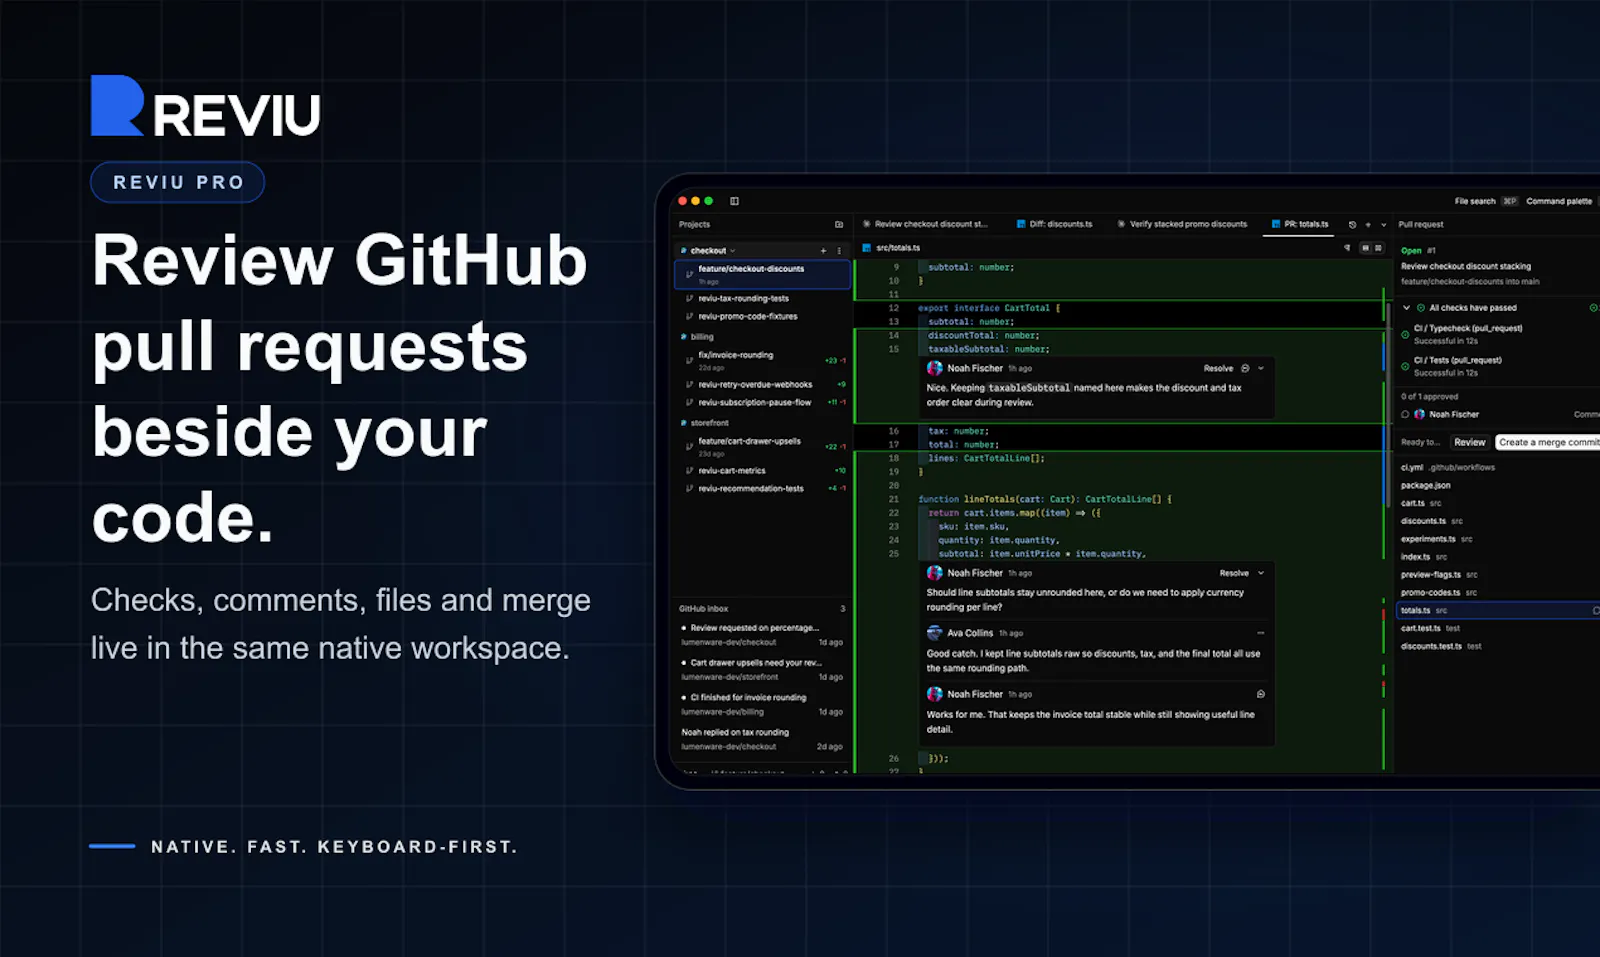Click Noah Fischer reviewer status circle
The width and height of the screenshot is (1600, 957).
click(1405, 414)
